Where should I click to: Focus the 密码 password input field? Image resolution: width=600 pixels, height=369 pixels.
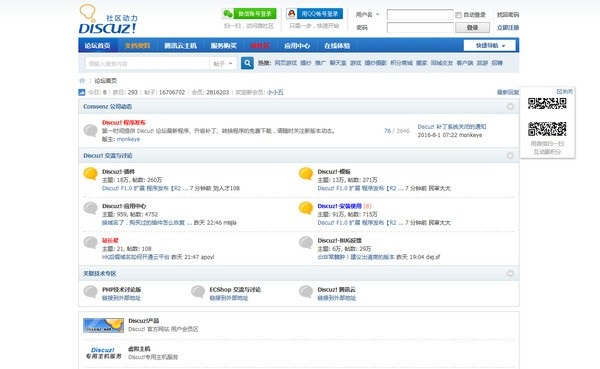click(420, 28)
